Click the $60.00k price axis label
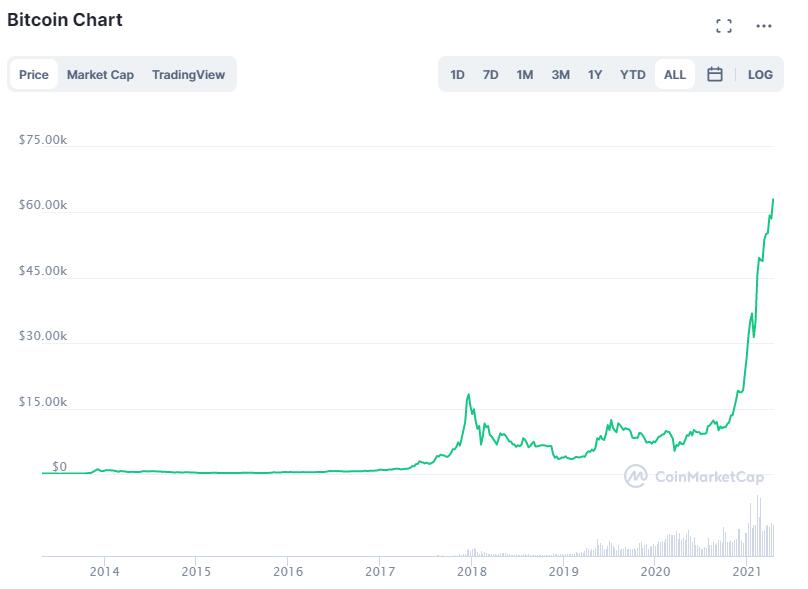808x589 pixels. pos(43,205)
